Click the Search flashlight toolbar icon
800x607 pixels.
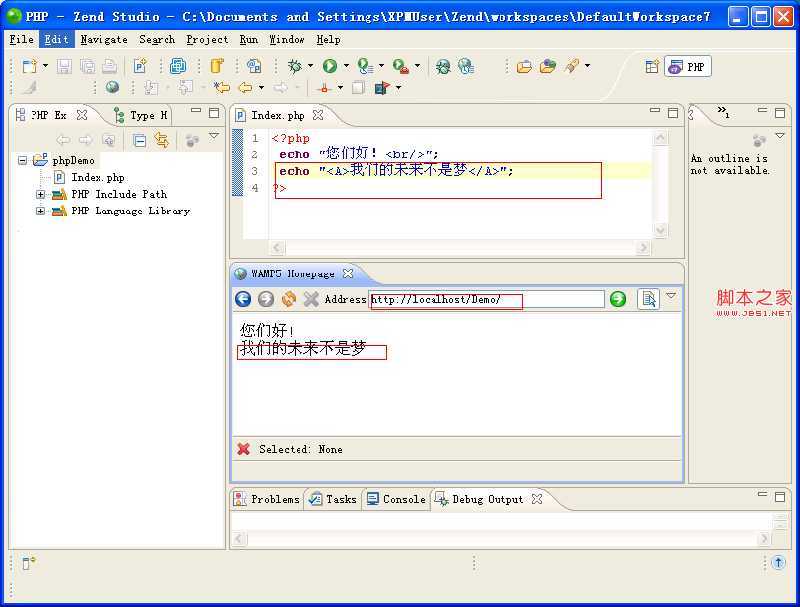pyautogui.click(x=571, y=66)
